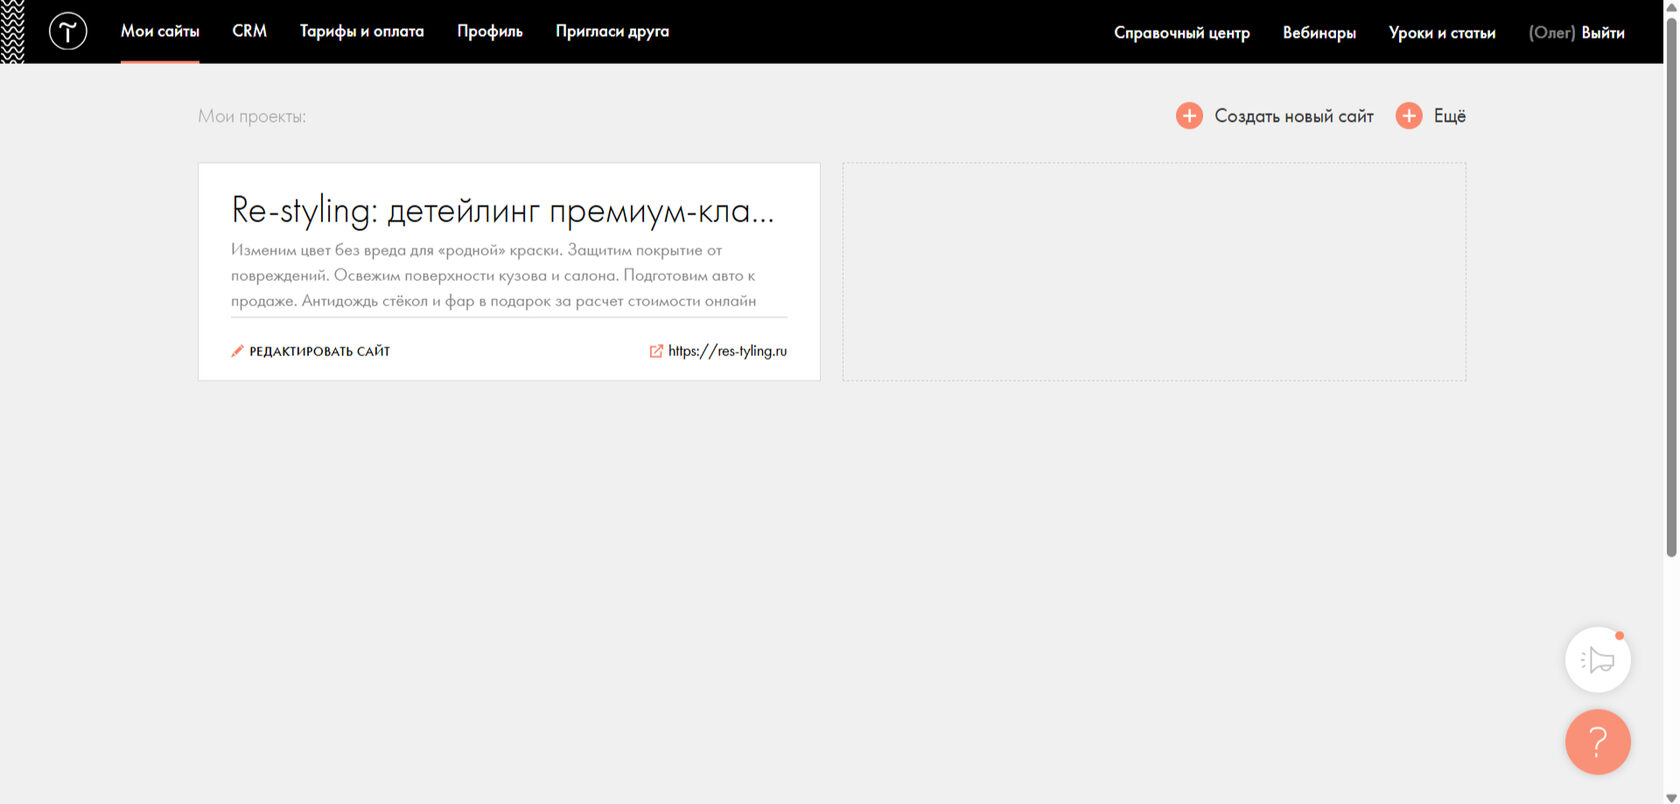
Task: Click the Ещё label
Action: pyautogui.click(x=1450, y=116)
